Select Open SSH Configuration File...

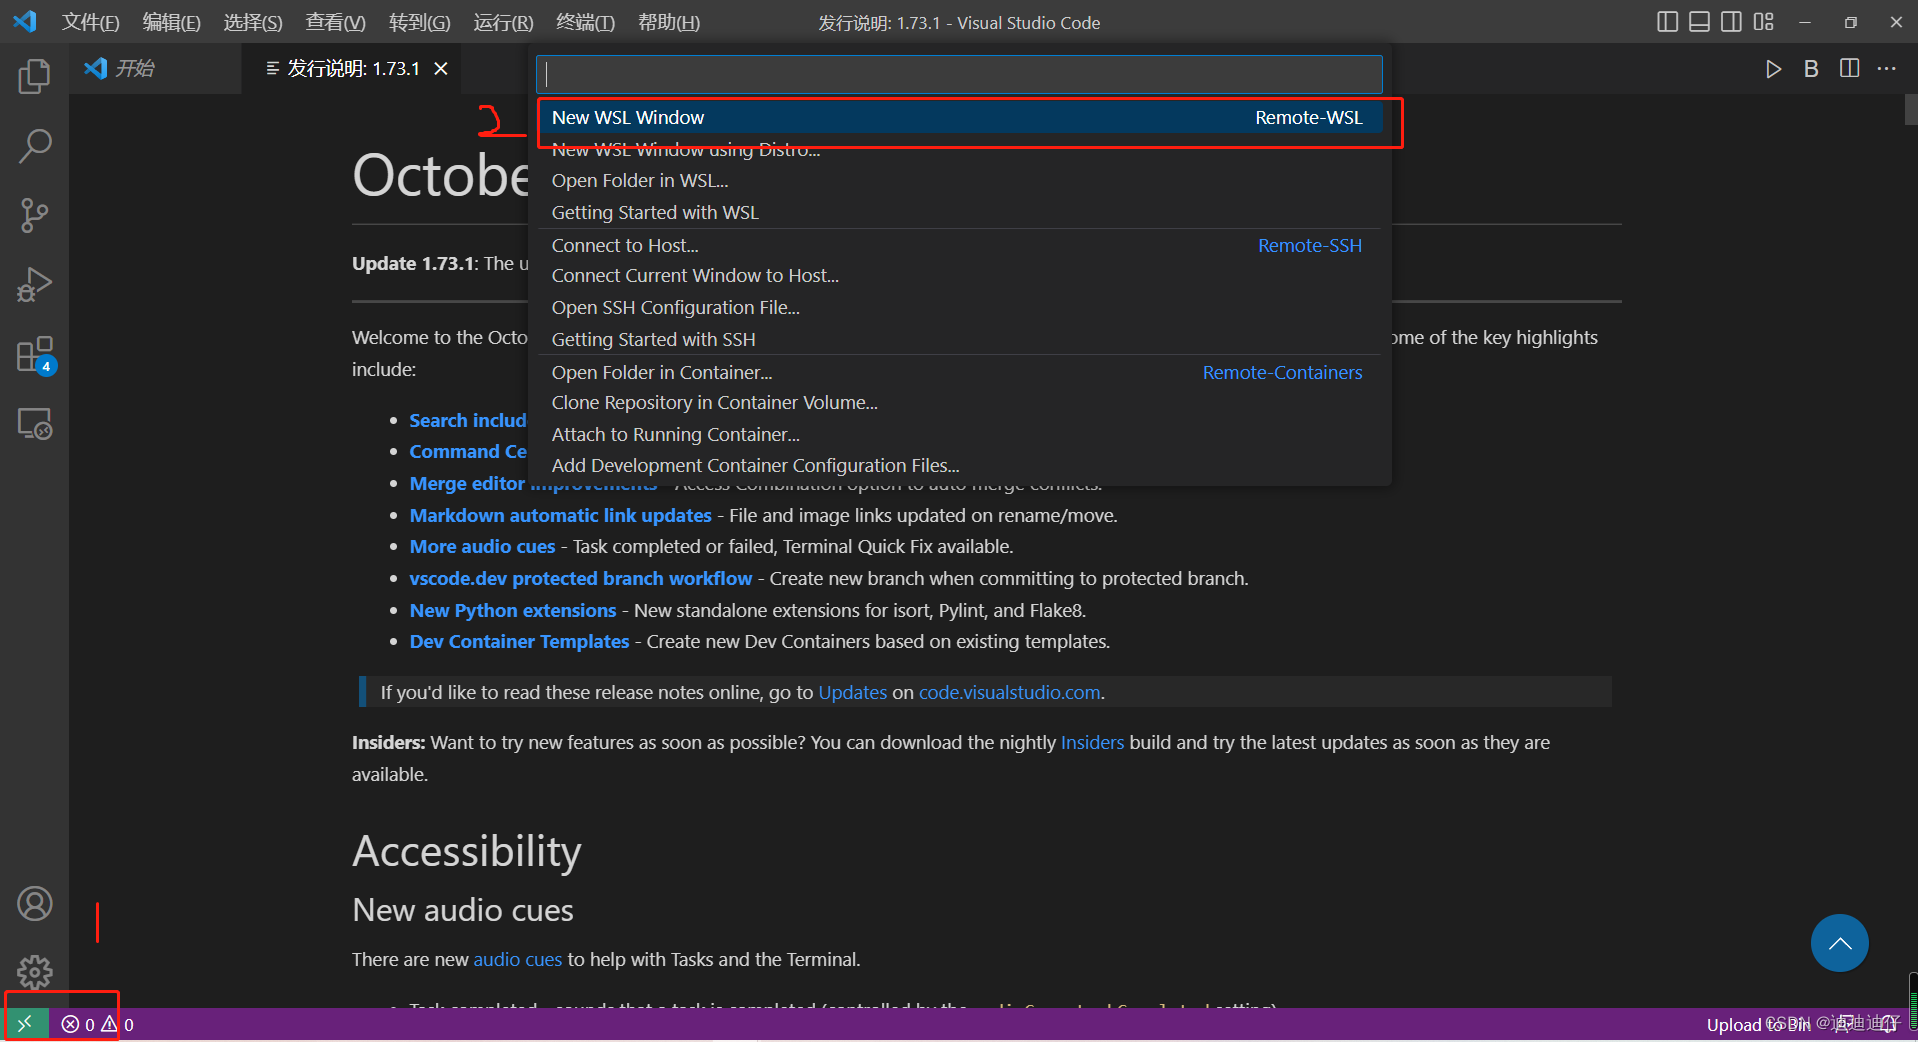959,308
